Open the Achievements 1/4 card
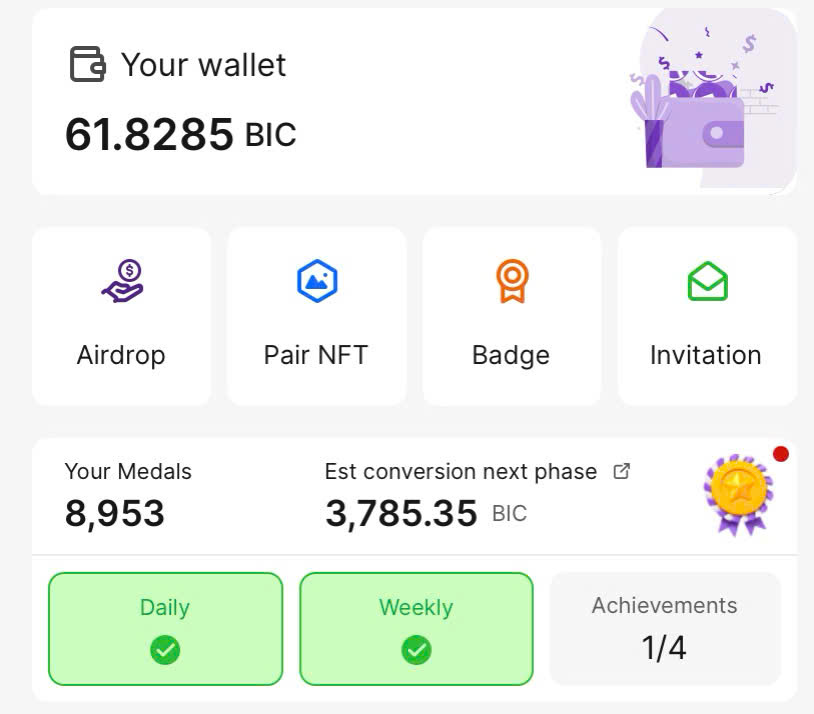The image size is (814, 714). [x=665, y=629]
